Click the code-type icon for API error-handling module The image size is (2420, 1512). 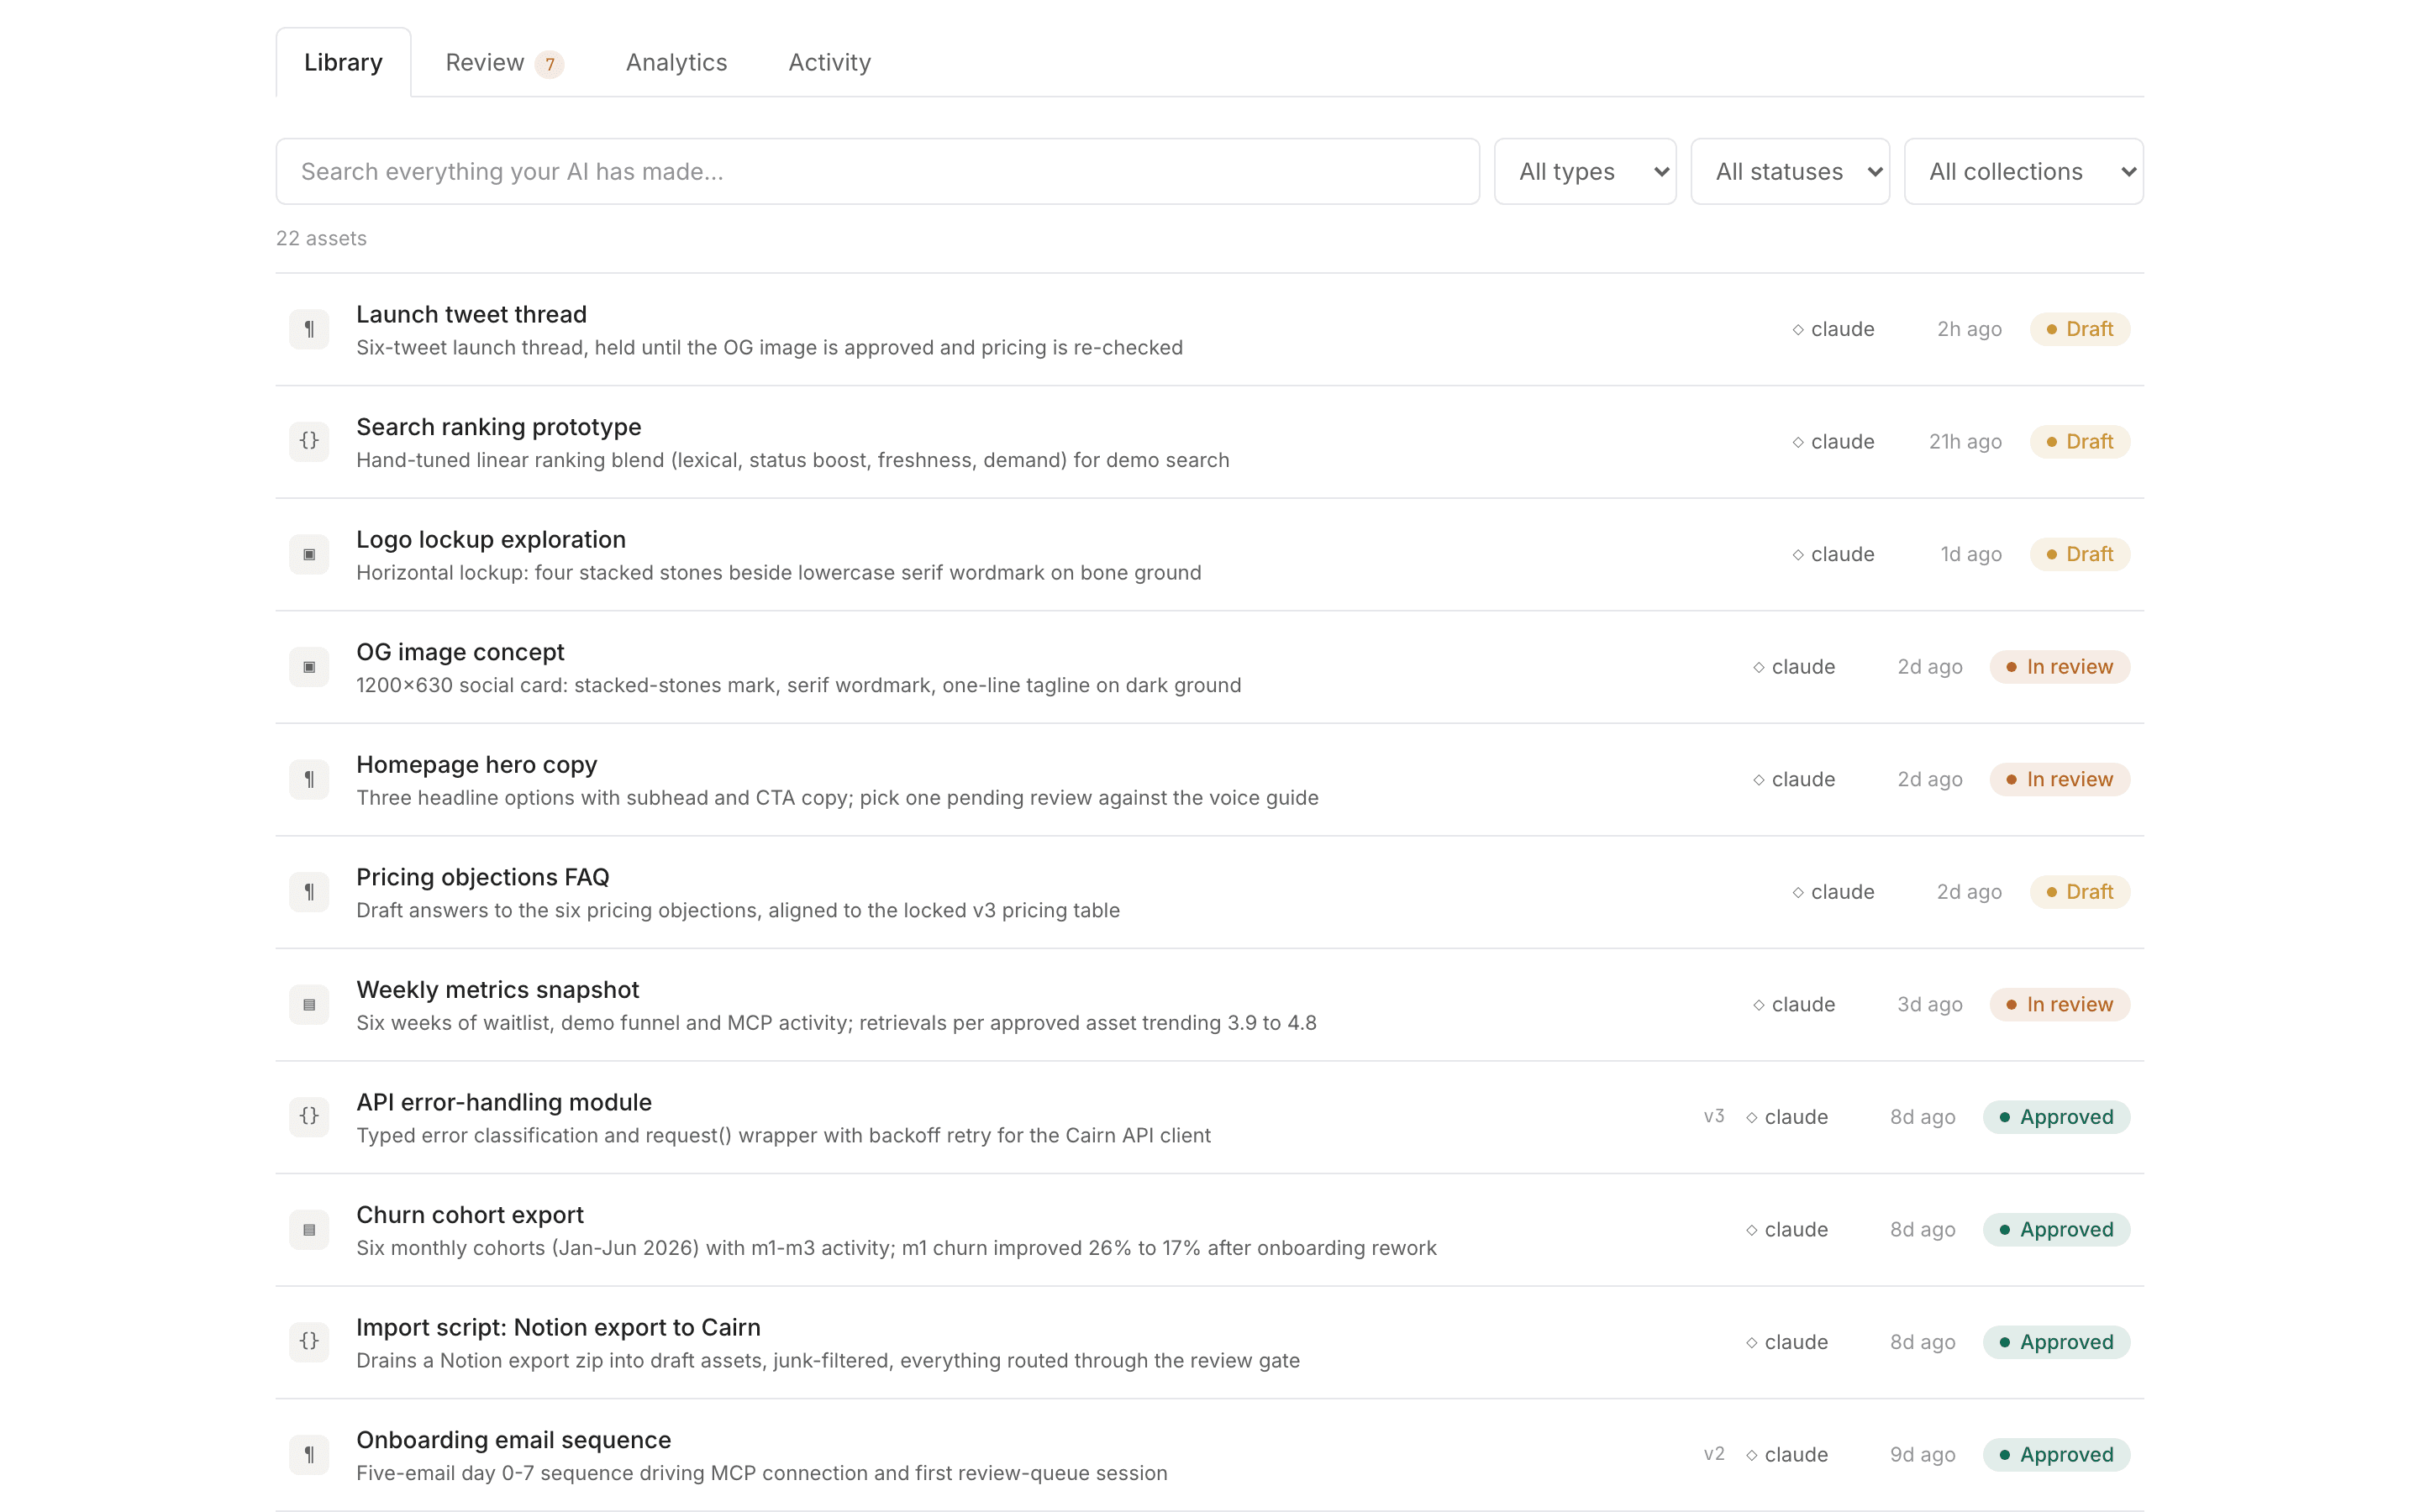click(309, 1117)
